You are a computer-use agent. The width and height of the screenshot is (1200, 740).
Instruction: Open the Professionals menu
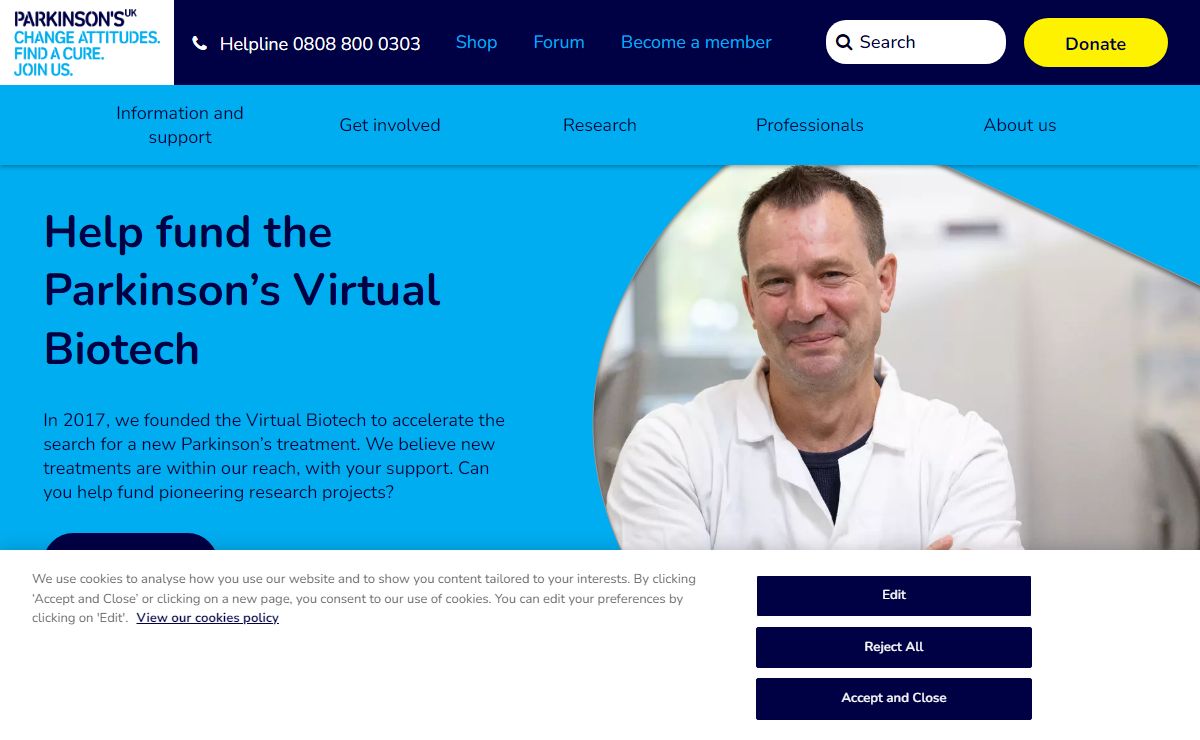810,125
